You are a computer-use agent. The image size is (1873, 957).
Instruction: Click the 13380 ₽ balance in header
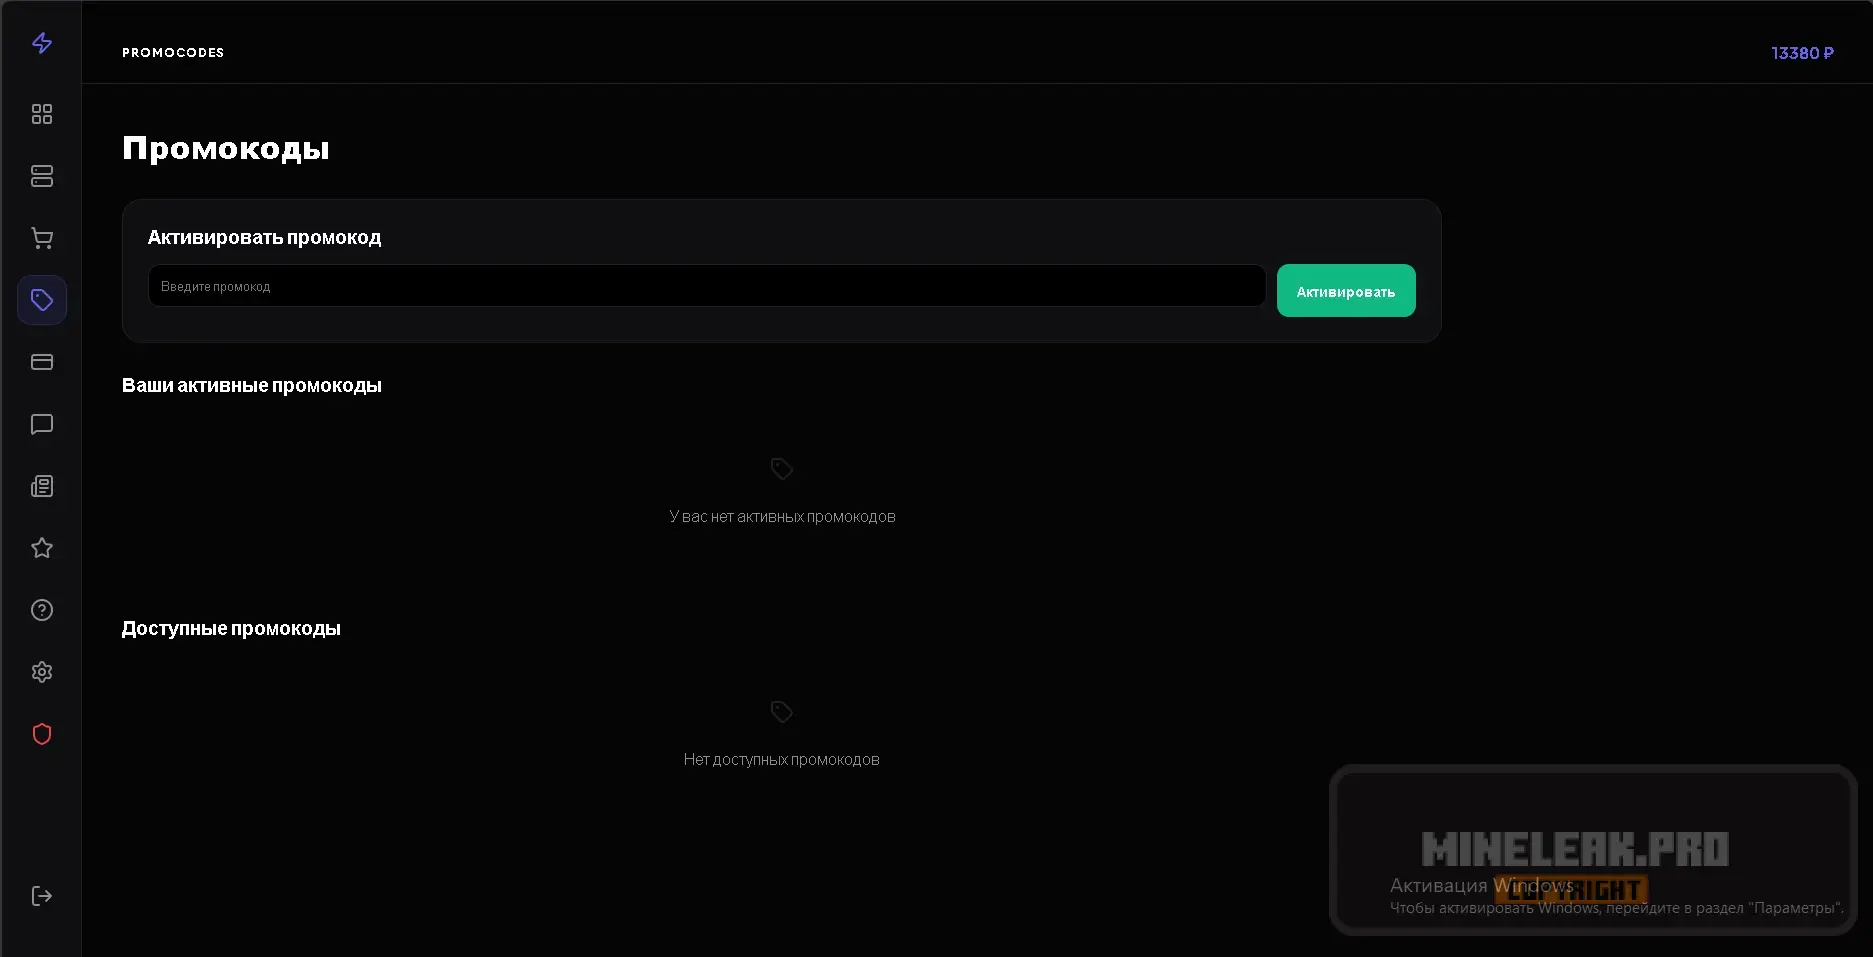1801,53
